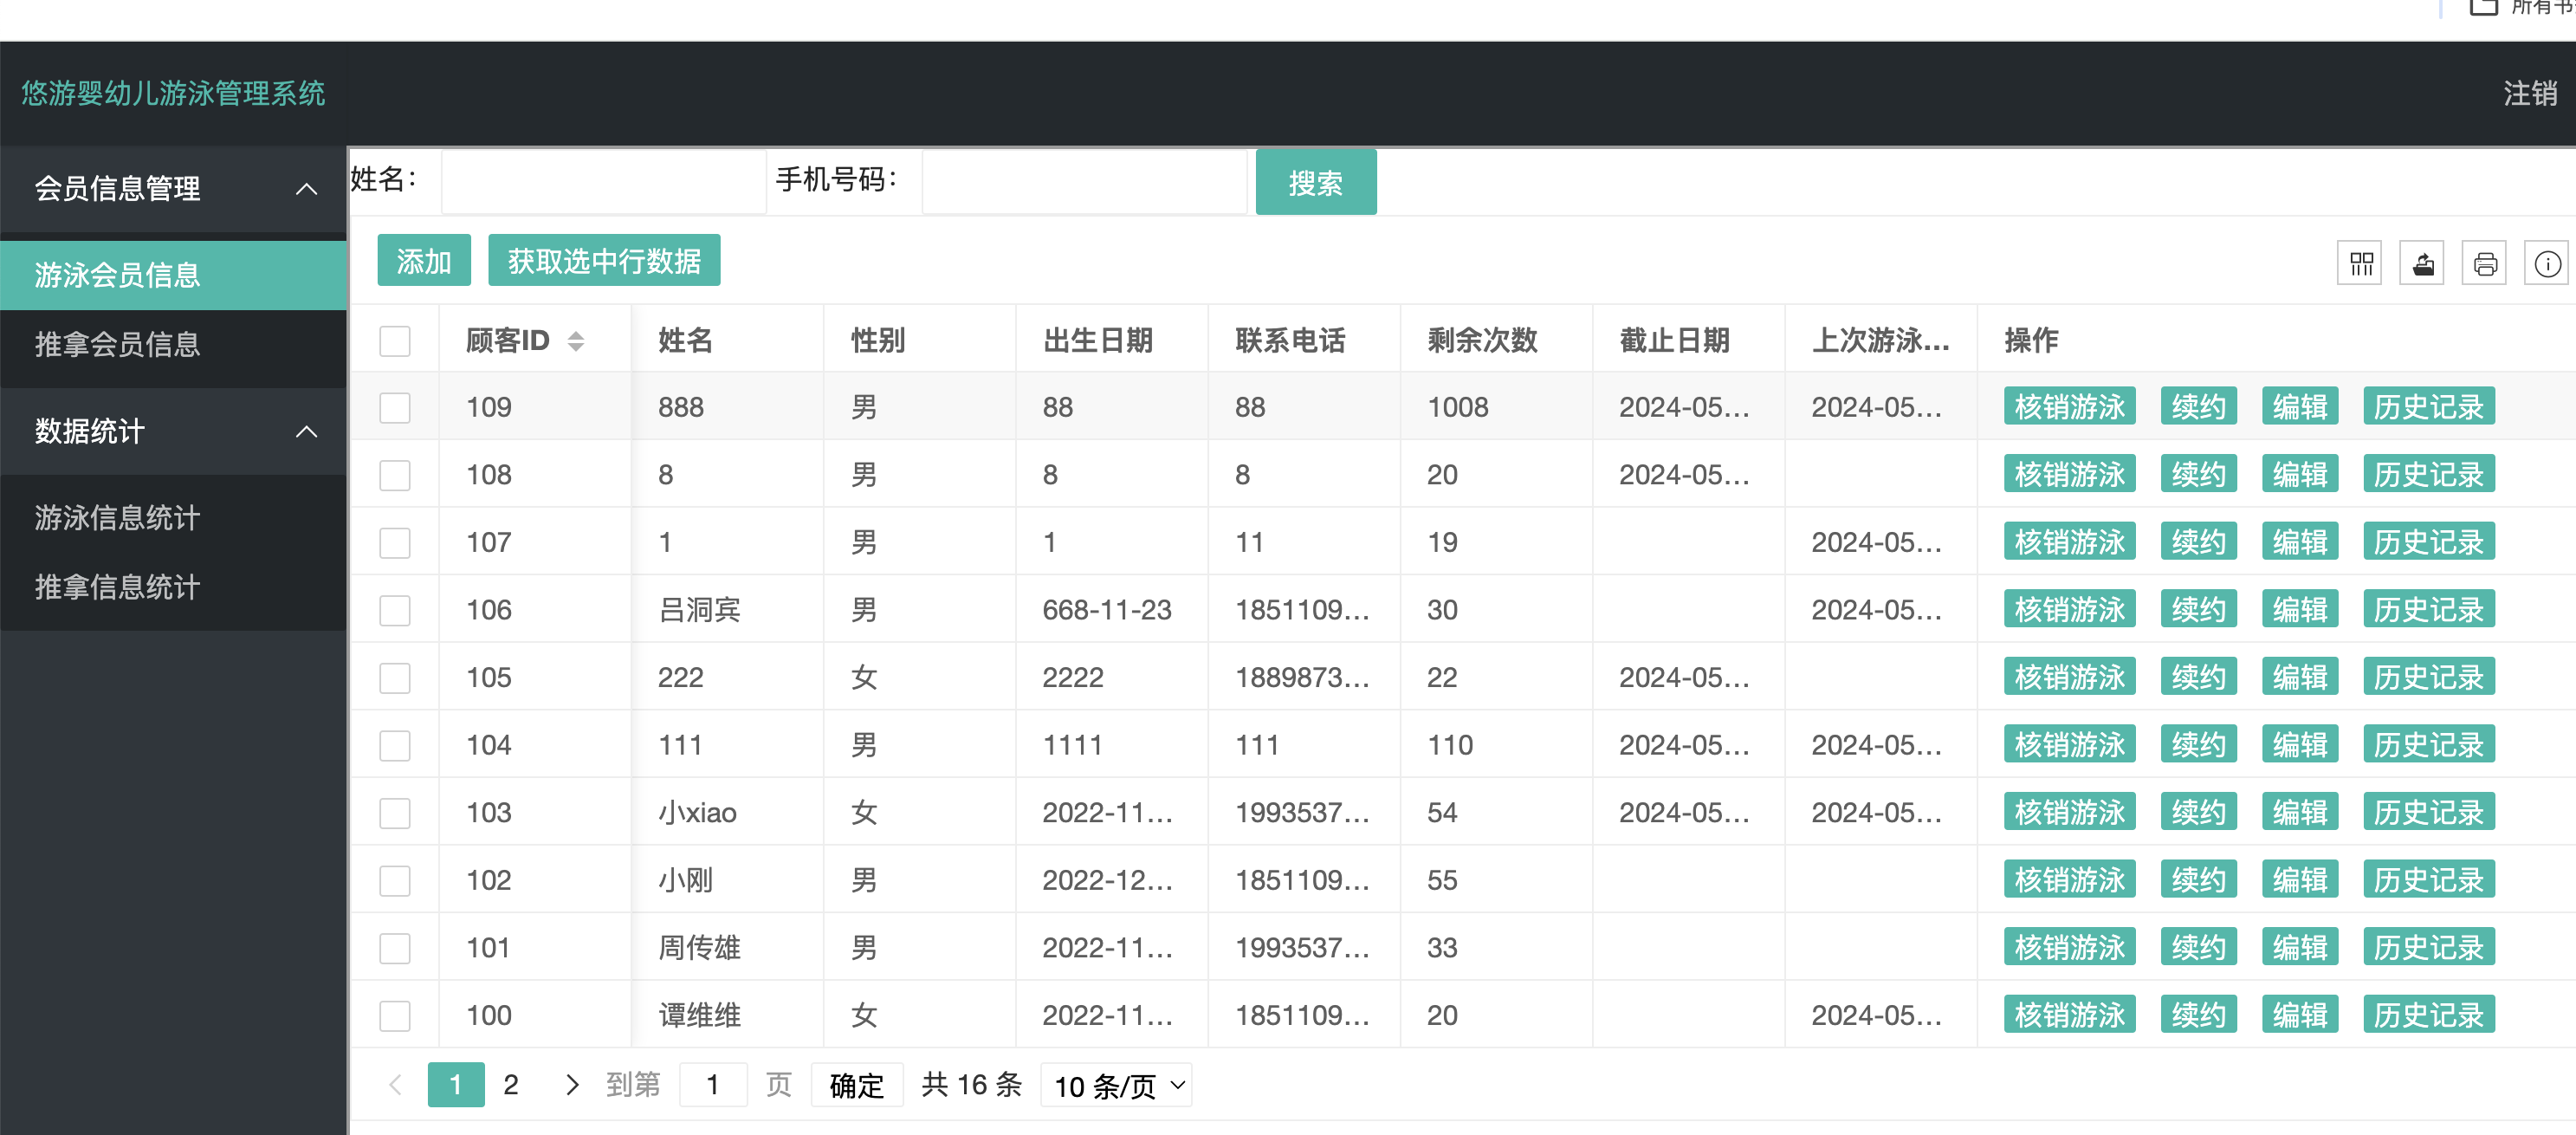The height and width of the screenshot is (1135, 2576).
Task: Check the row for 谭维维
Action: click(395, 1016)
